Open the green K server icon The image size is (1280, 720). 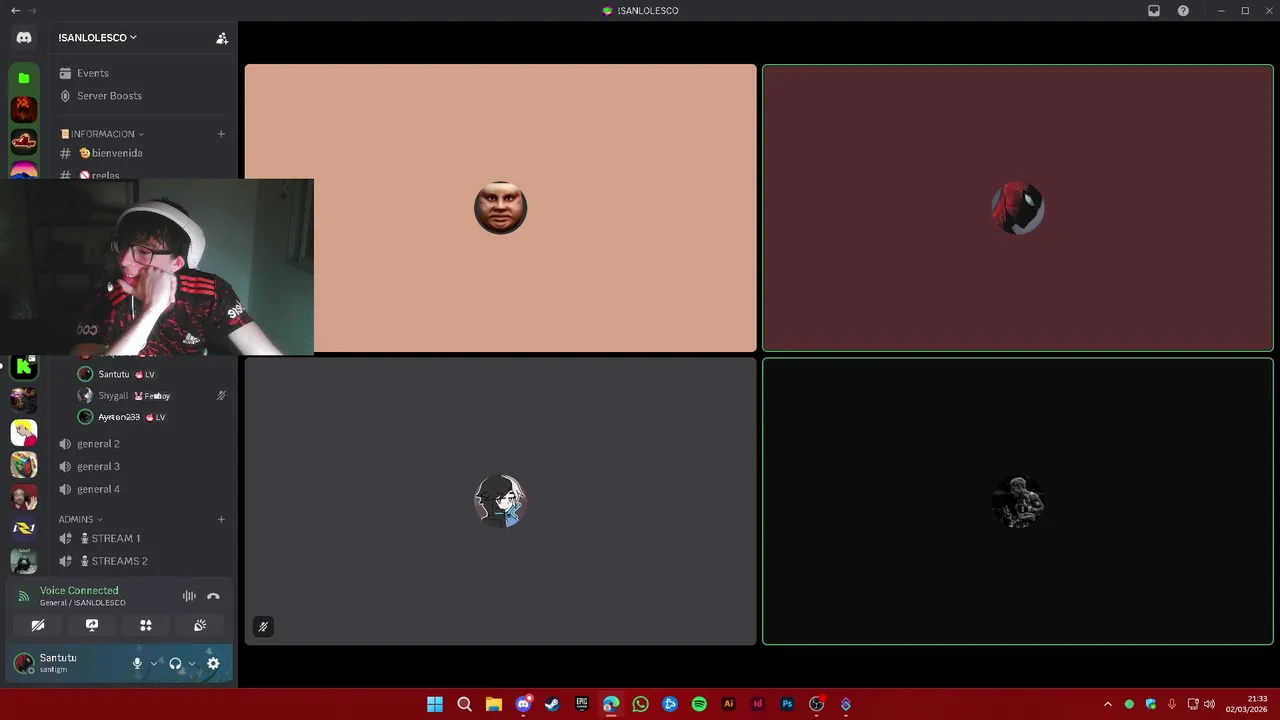24,367
